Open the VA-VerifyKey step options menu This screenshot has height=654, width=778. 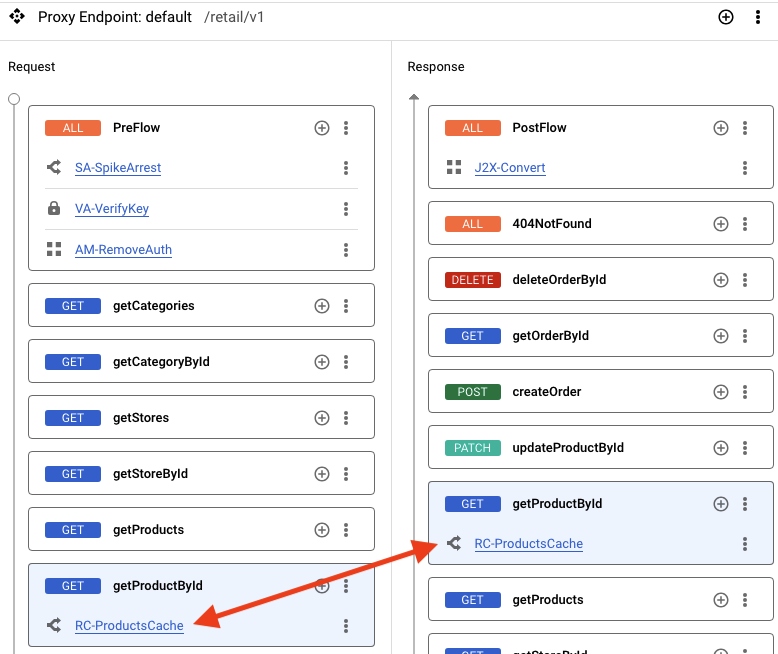(x=346, y=209)
